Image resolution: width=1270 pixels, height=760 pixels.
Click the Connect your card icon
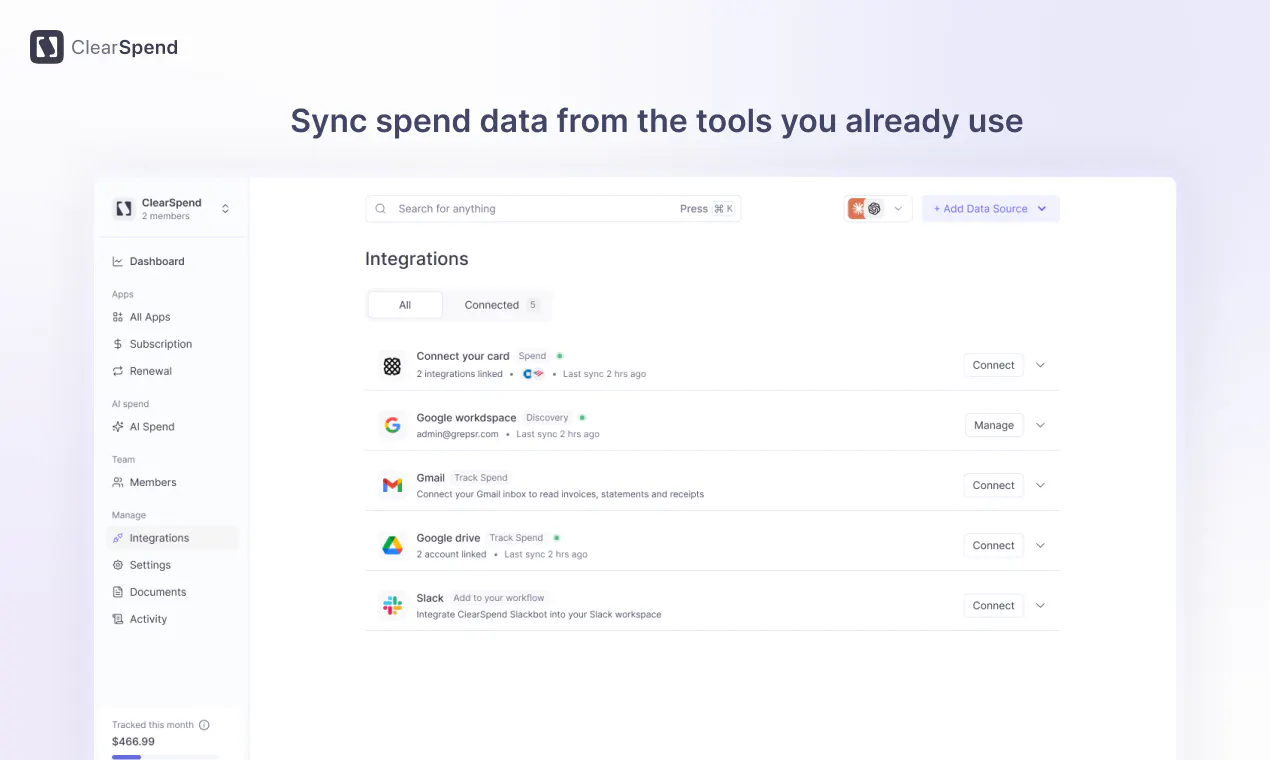click(x=392, y=366)
